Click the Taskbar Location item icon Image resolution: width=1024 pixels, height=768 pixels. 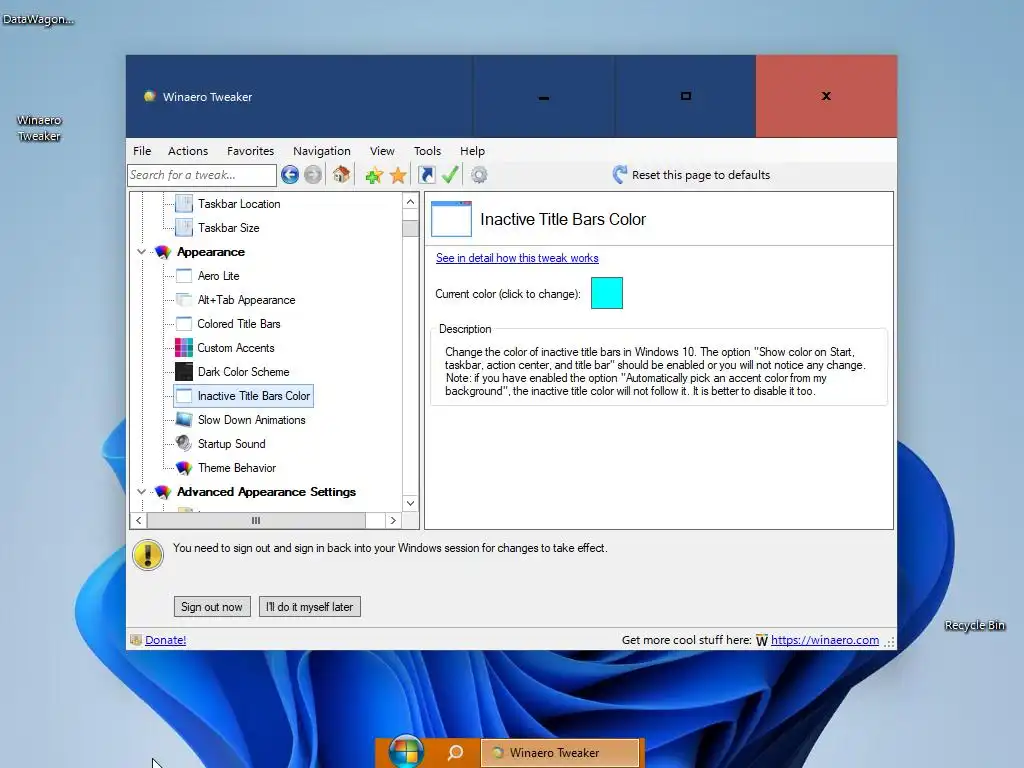(184, 204)
